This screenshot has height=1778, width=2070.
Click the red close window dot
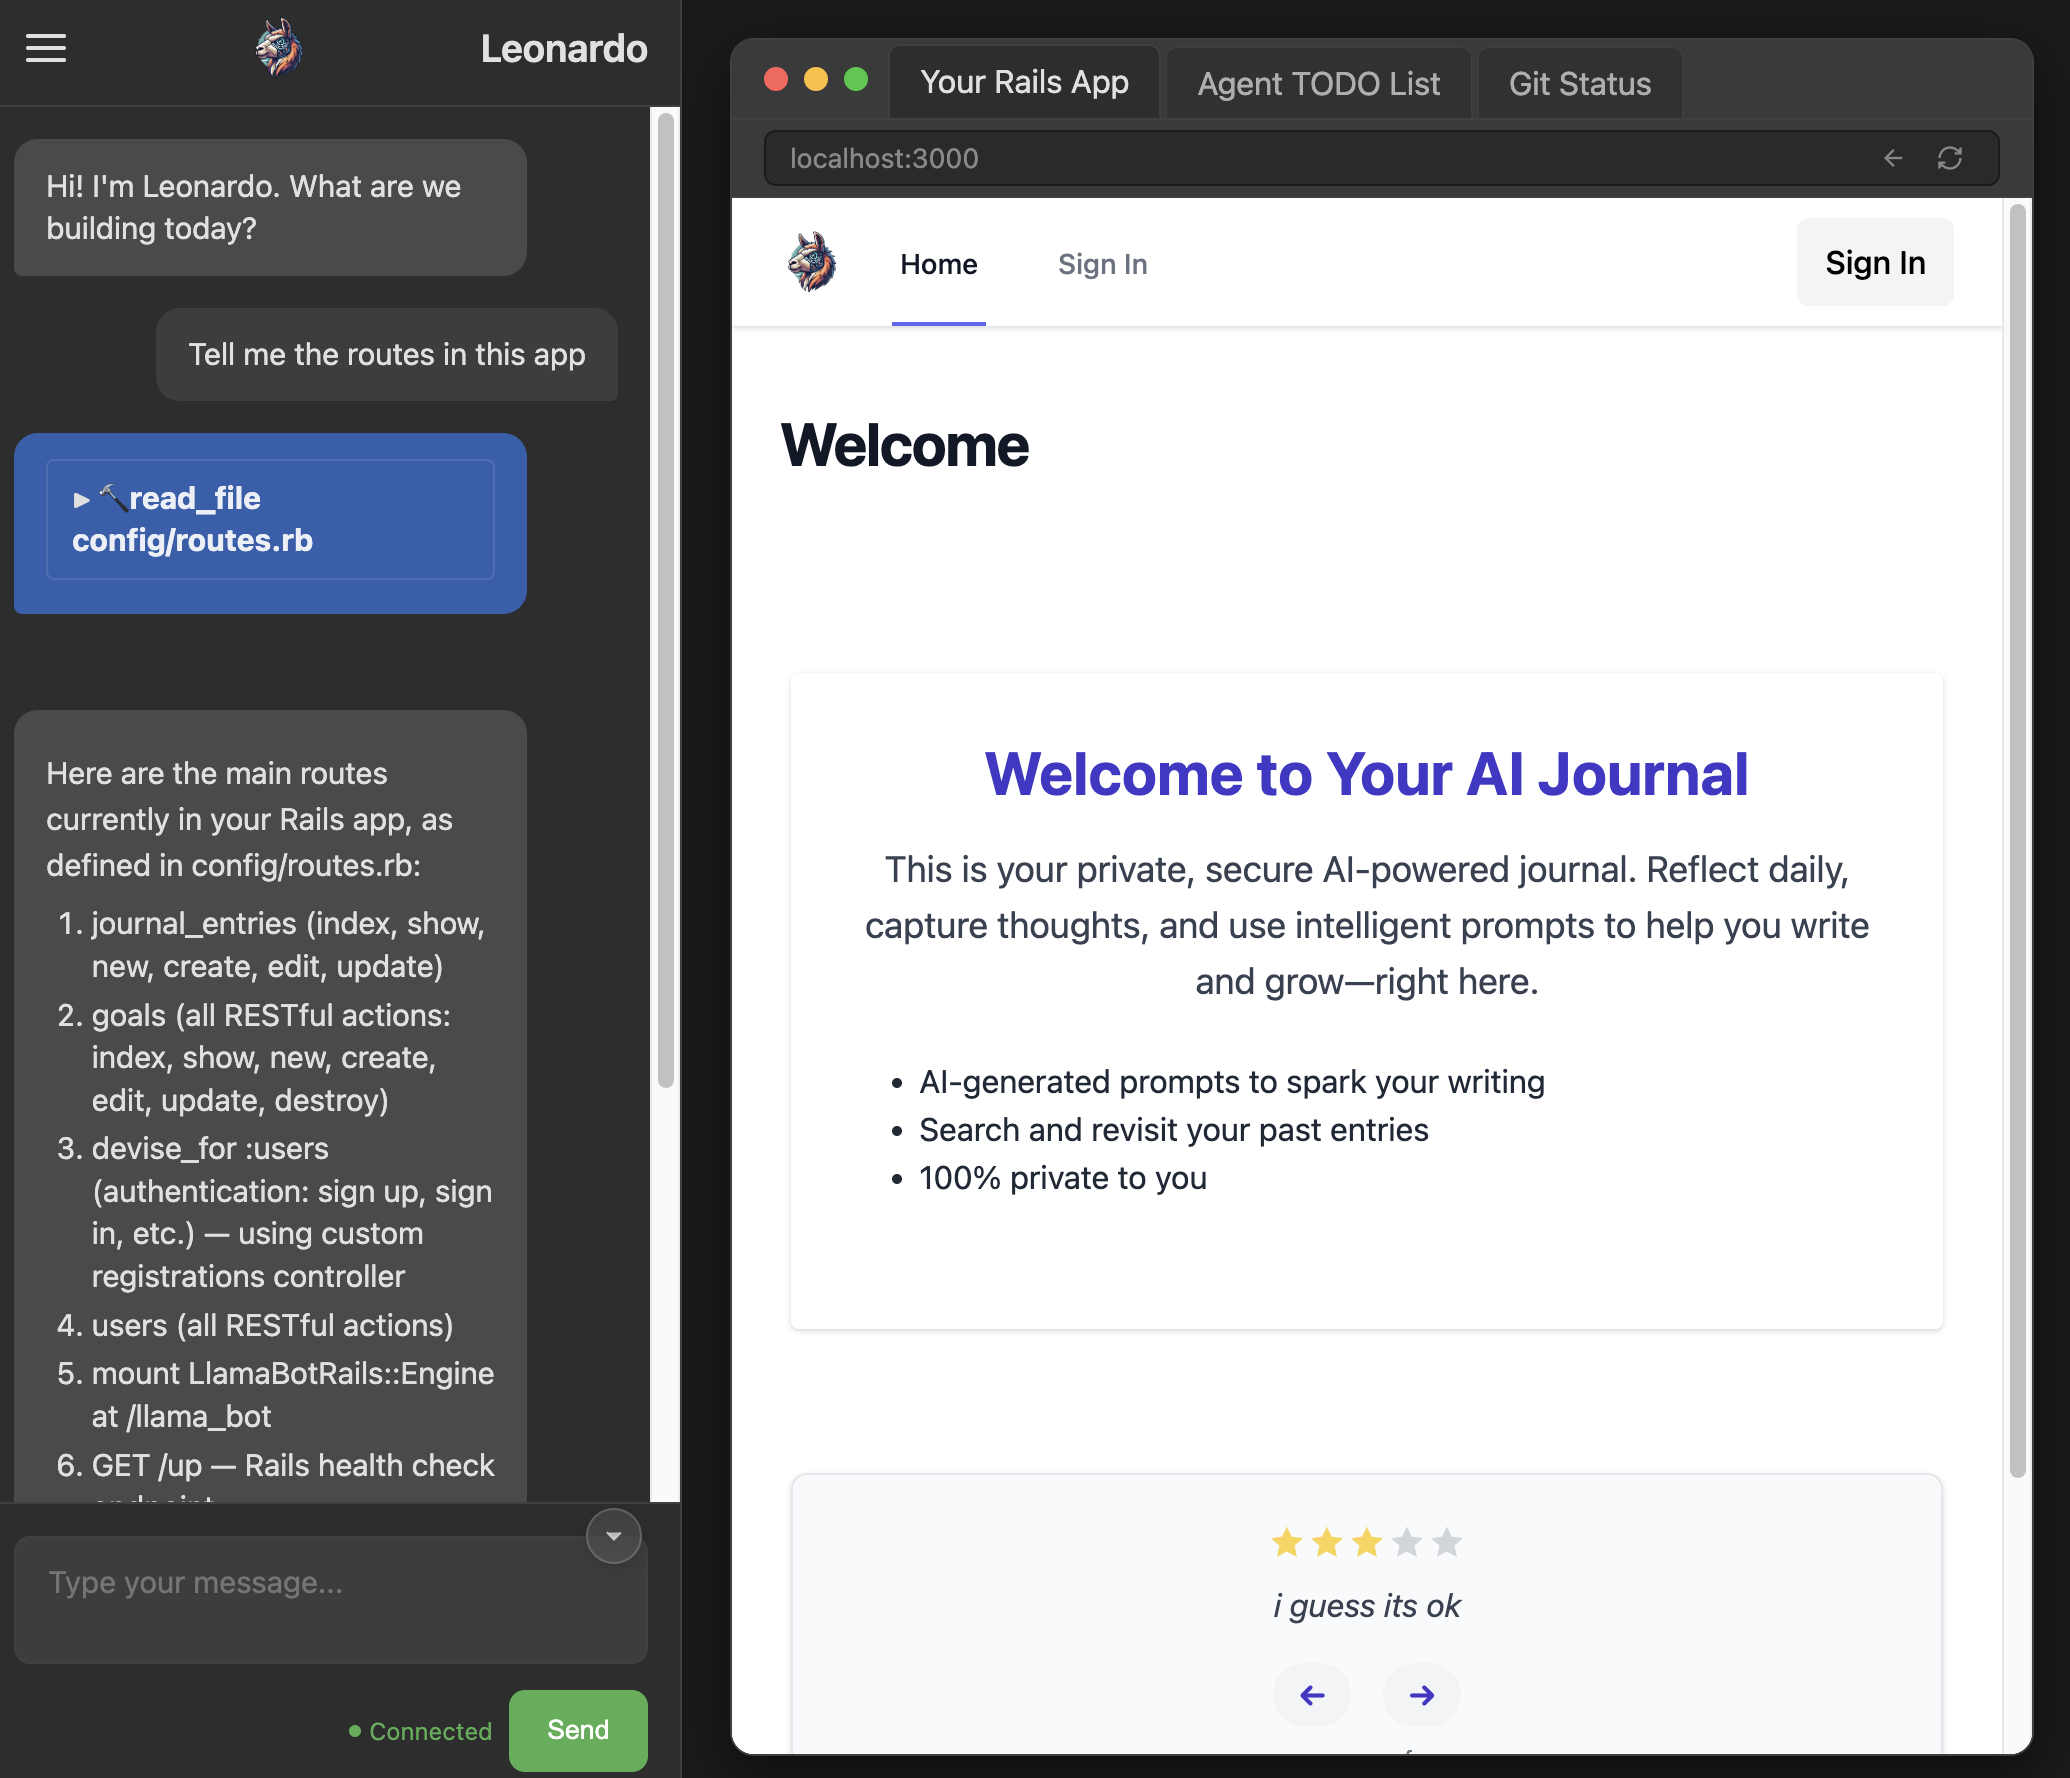point(776,79)
